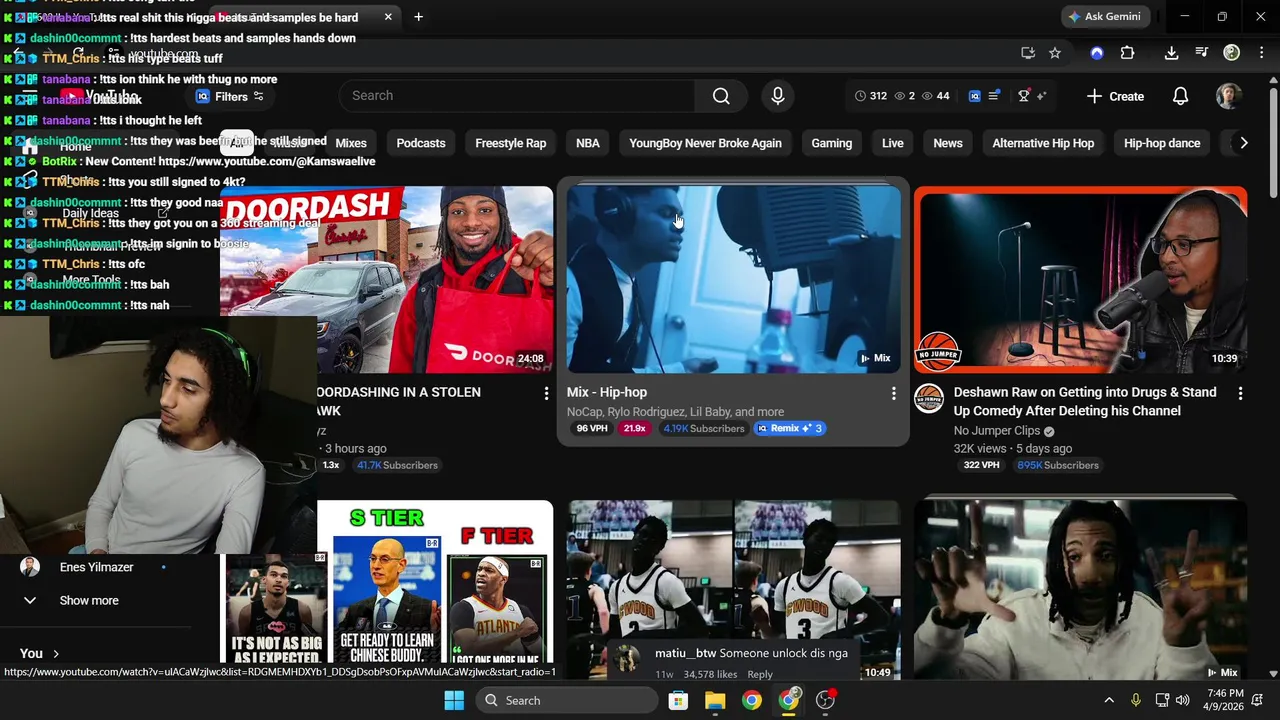This screenshot has height=720, width=1280.
Task: Open the YouTube notifications bell
Action: click(x=1180, y=96)
